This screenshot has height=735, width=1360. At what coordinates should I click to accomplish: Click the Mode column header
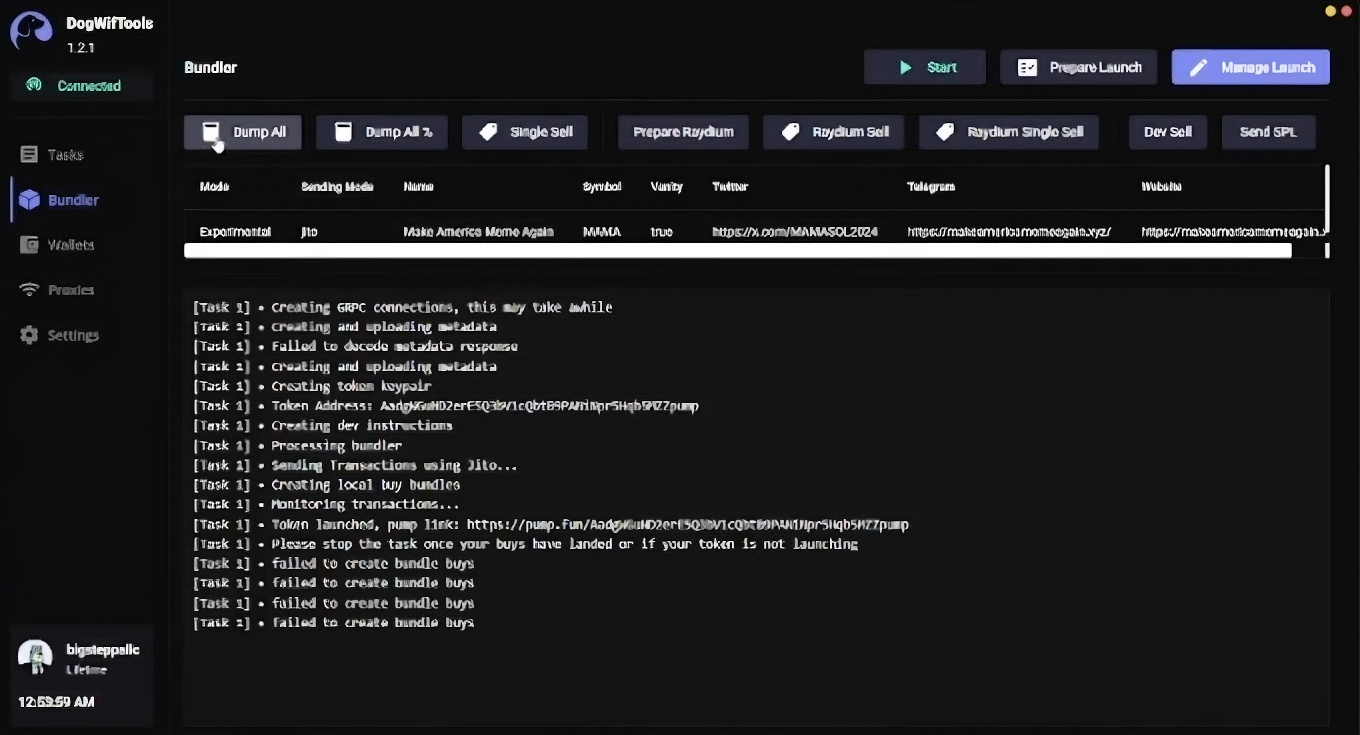pos(214,187)
